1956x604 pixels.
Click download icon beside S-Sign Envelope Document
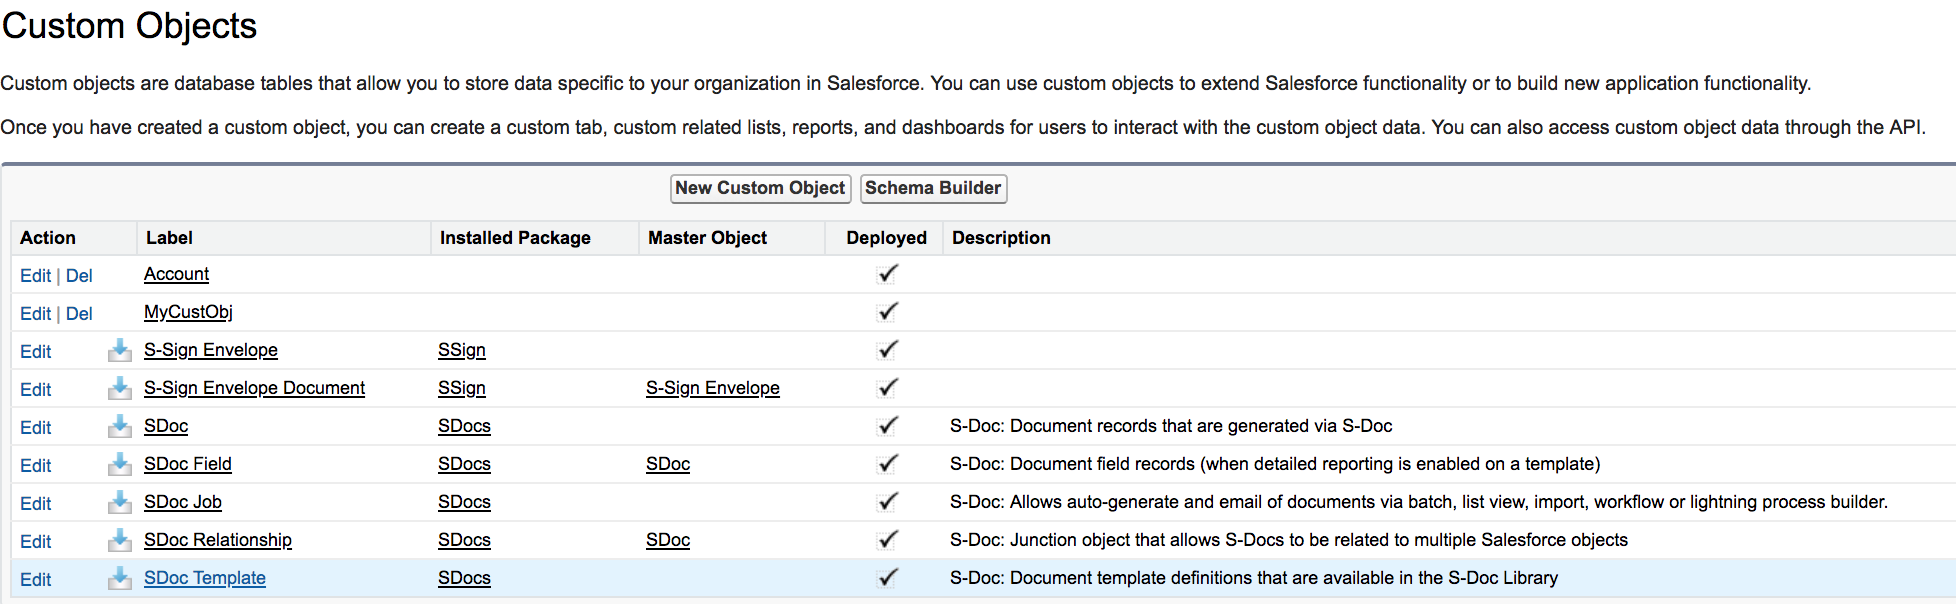pyautogui.click(x=120, y=388)
